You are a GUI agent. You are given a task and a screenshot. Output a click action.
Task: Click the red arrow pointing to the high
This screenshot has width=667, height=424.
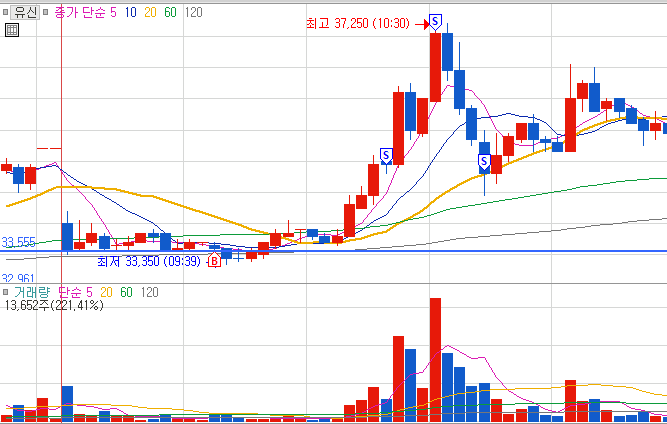point(422,25)
